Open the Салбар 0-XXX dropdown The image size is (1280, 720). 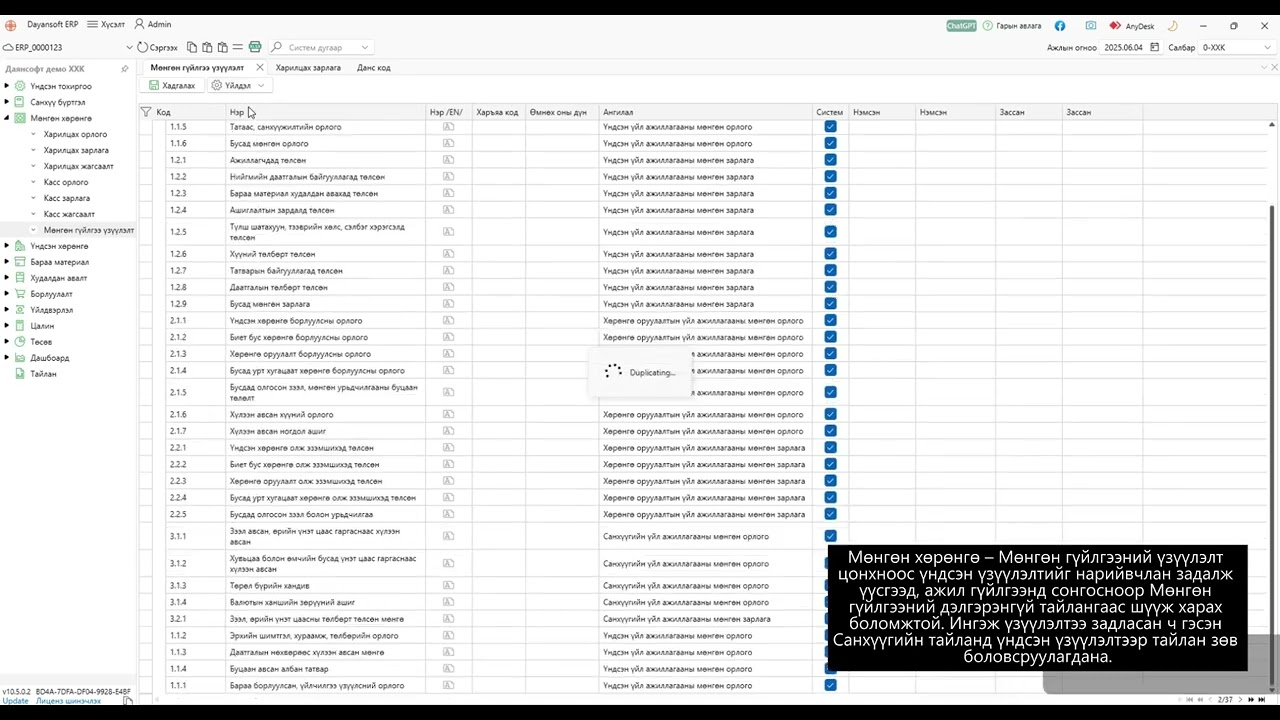point(1236,47)
